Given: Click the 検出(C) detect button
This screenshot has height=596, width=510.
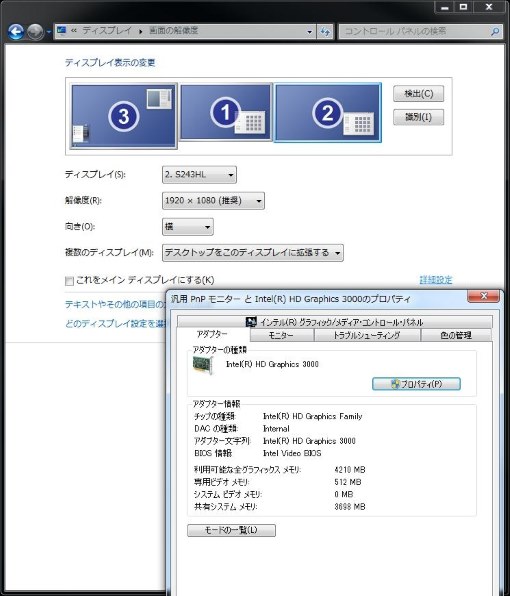Looking at the screenshot, I should coord(418,94).
